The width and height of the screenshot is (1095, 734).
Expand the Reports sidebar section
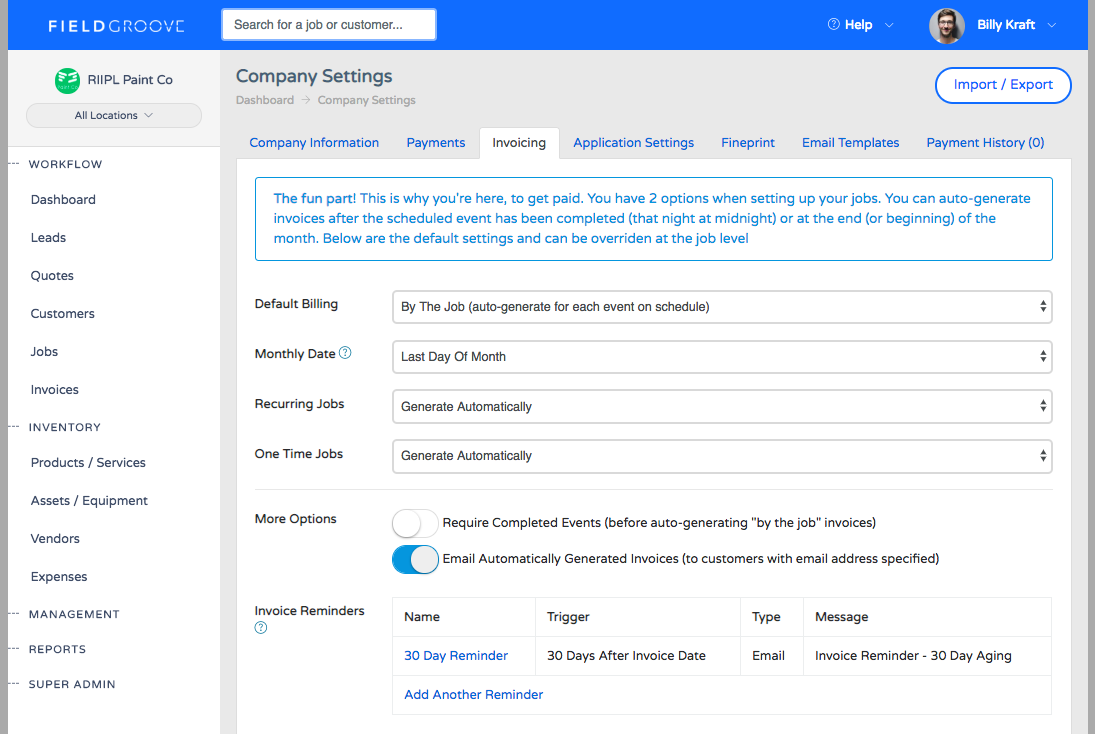pyautogui.click(x=57, y=649)
